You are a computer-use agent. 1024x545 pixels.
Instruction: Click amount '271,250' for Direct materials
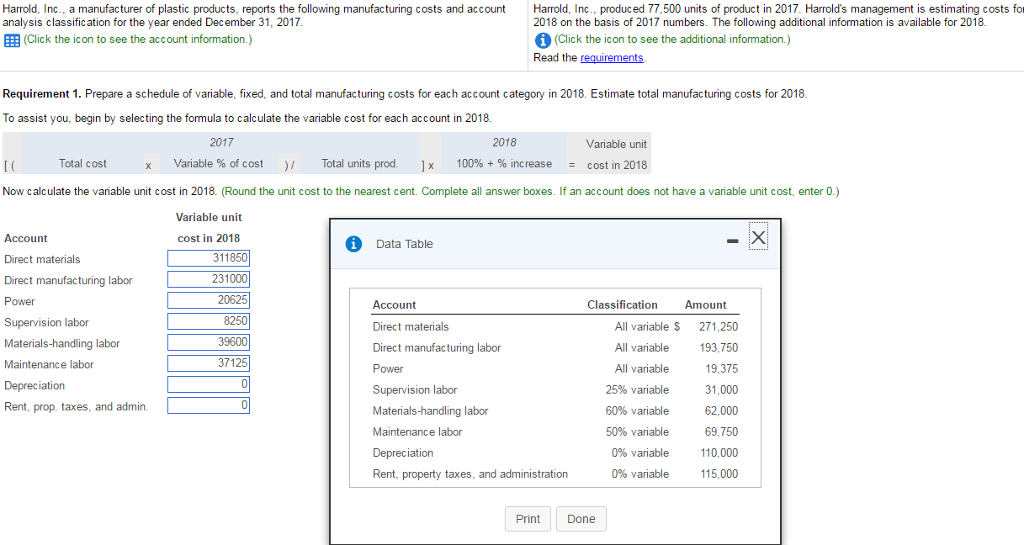pos(718,326)
